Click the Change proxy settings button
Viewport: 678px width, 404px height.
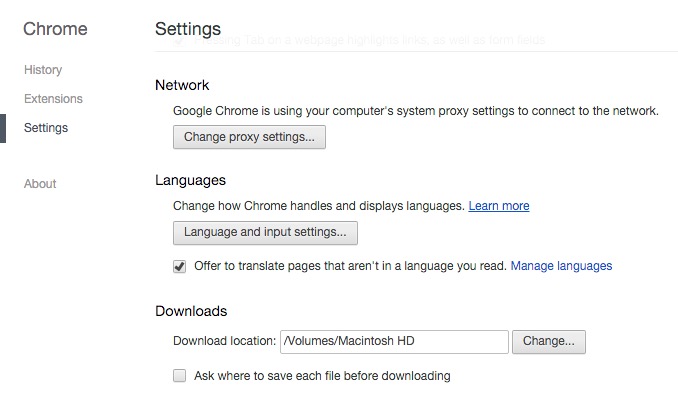249,137
